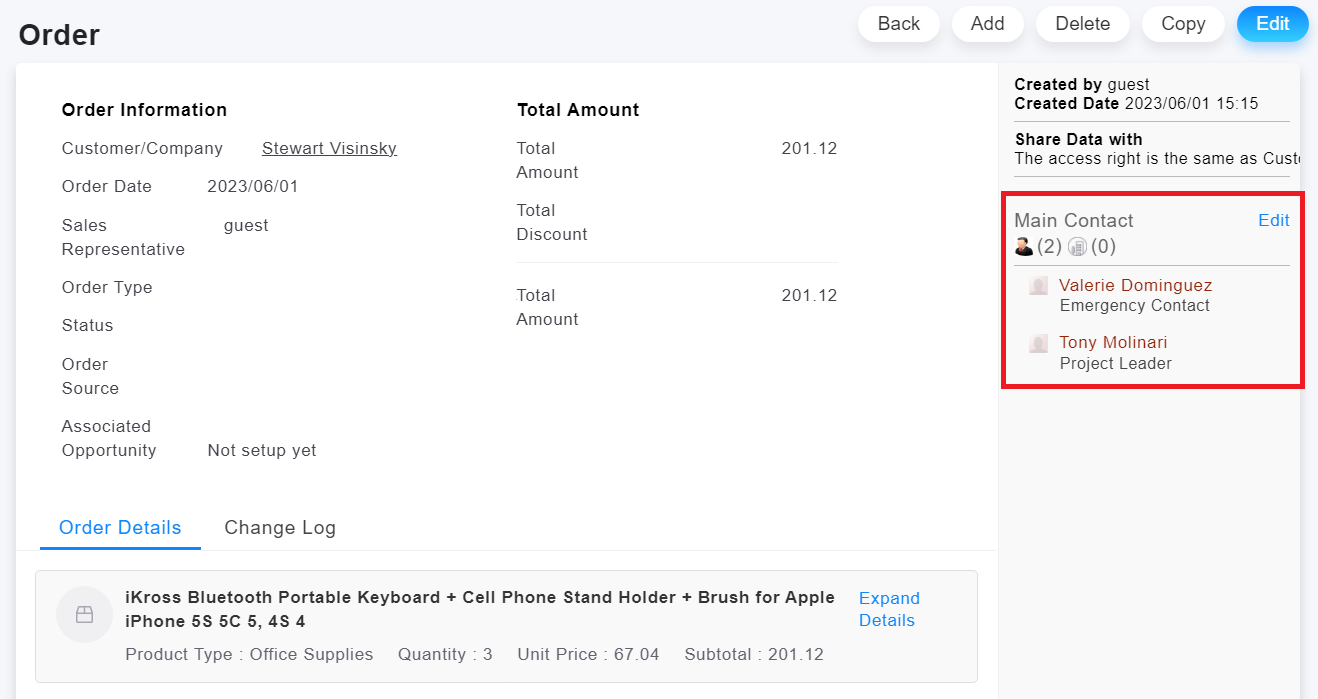This screenshot has height=699, width=1318.
Task: Click Tony Molinari's avatar thumbnail
Action: point(1038,343)
